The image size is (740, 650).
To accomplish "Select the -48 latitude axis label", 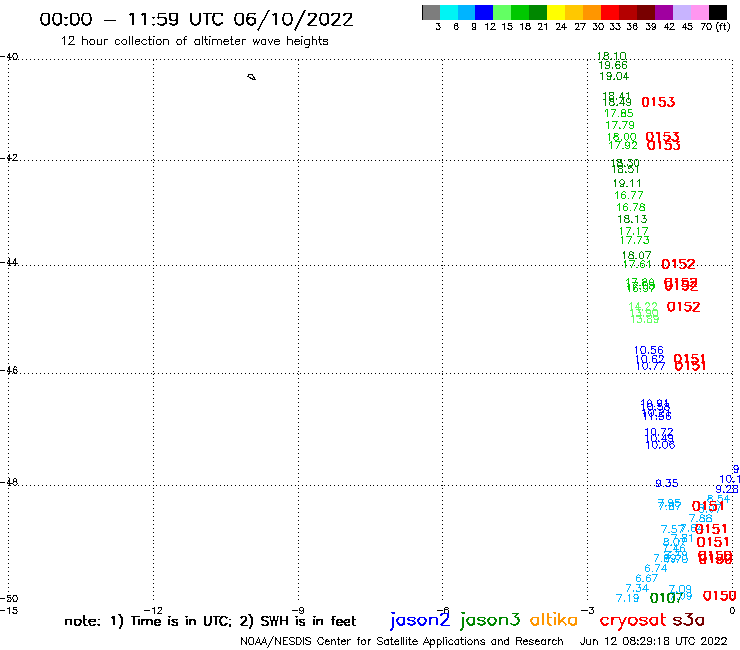I will coord(9,482).
